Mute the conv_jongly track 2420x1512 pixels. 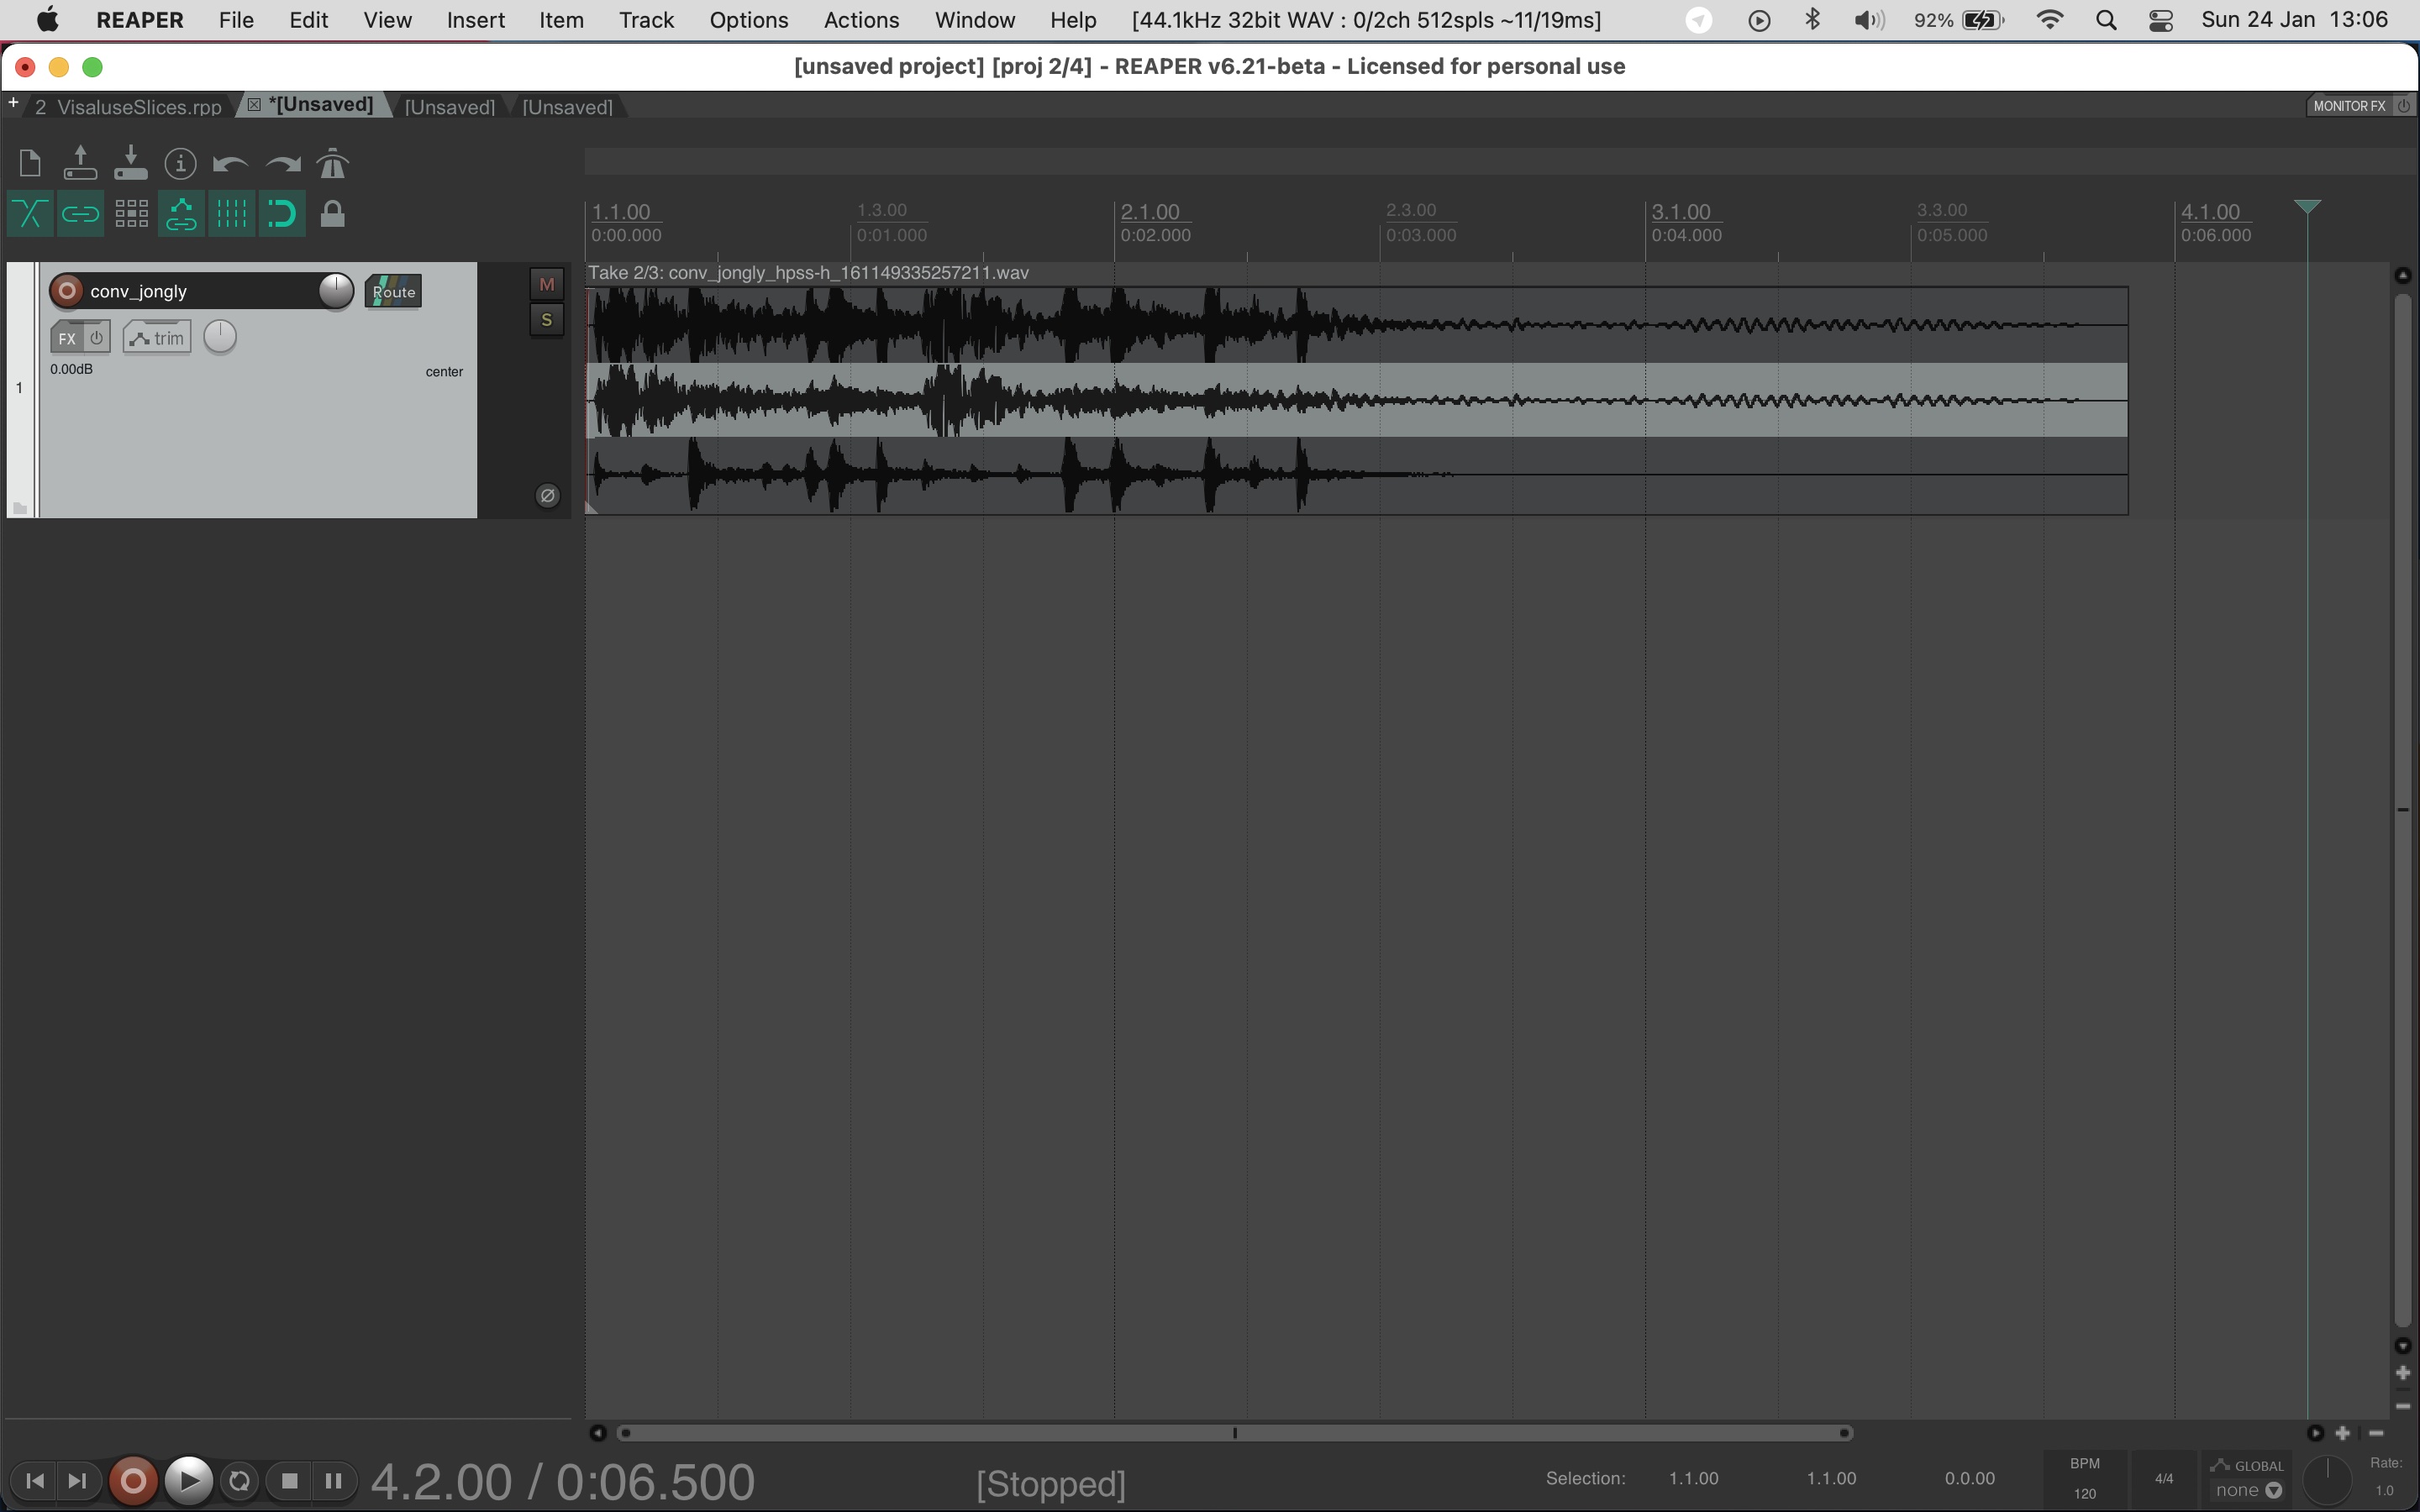coord(547,284)
